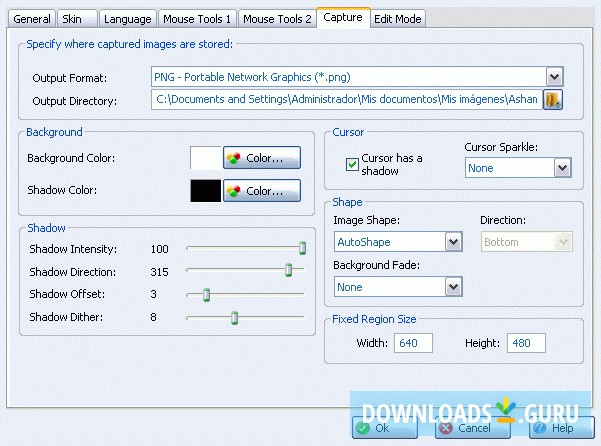This screenshot has width=601, height=446.
Task: Open the Skin tab
Action: pos(76,19)
